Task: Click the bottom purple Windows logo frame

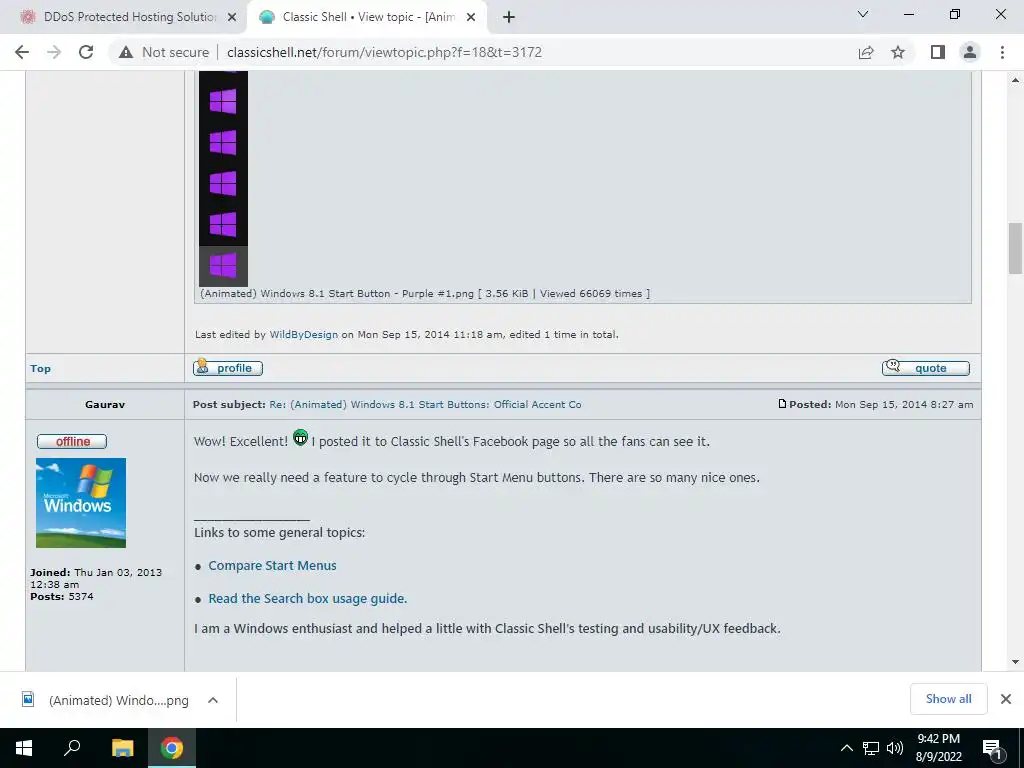Action: pos(223,266)
